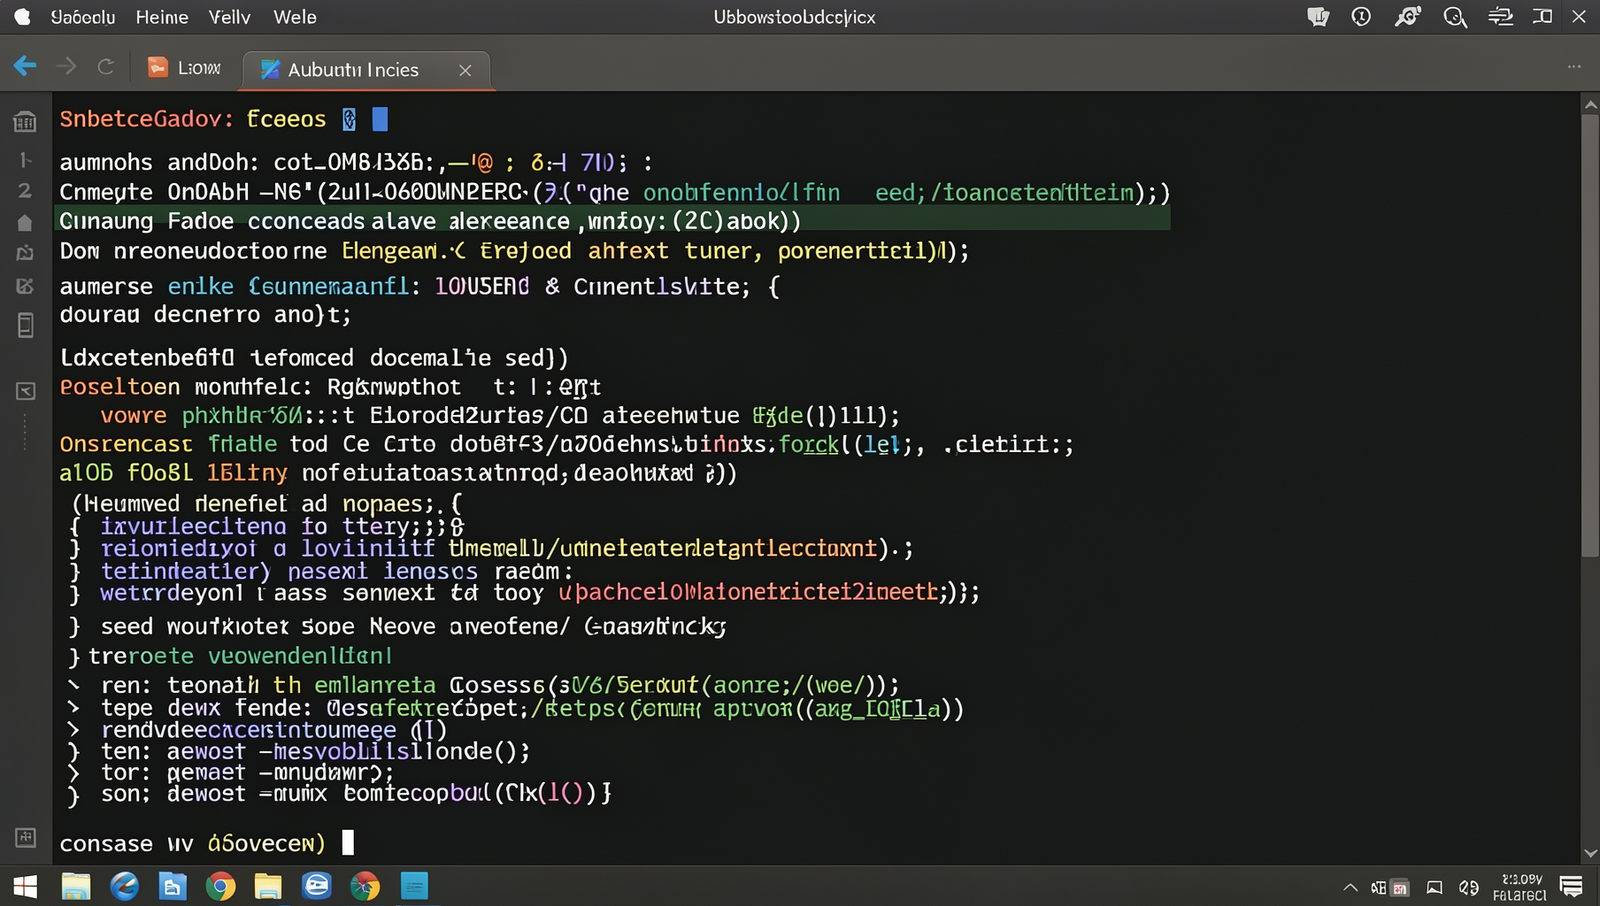Open the blue document taskbar icon
This screenshot has height=906, width=1600.
(173, 886)
